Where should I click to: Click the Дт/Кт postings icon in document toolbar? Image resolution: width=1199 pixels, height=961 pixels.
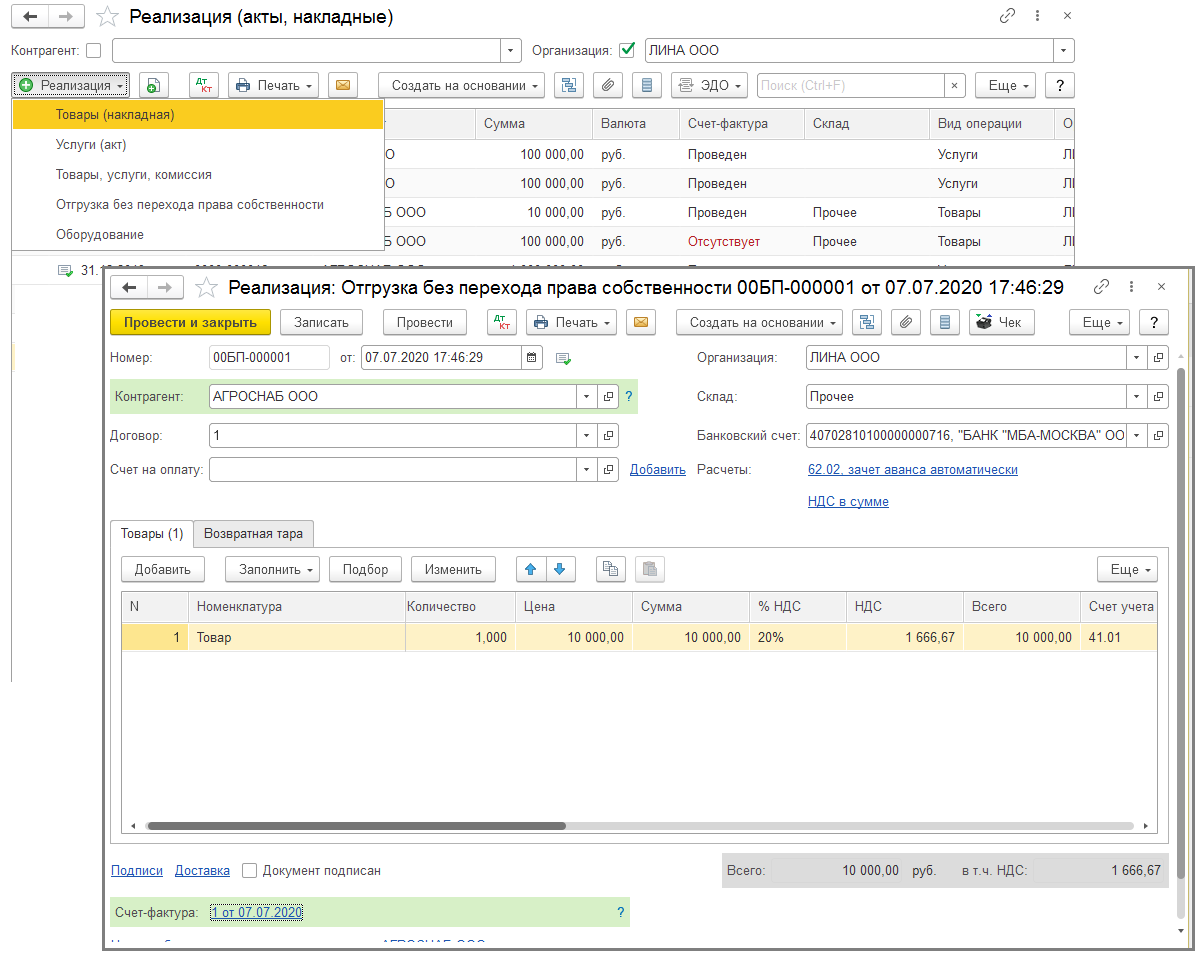502,322
